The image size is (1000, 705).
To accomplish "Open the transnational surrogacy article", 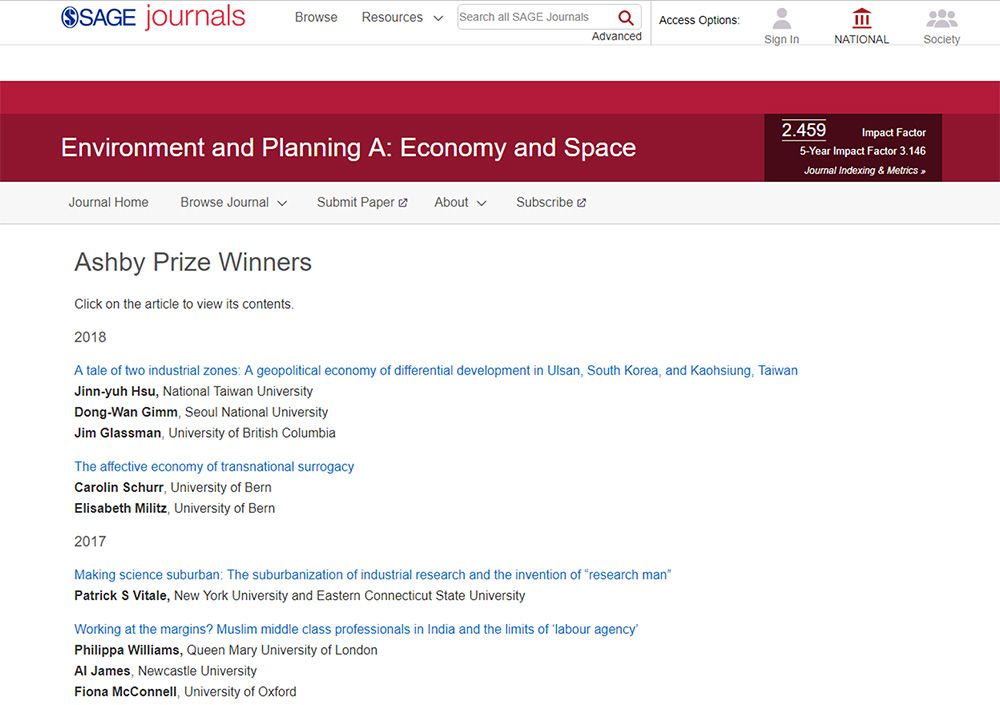I will pos(214,466).
